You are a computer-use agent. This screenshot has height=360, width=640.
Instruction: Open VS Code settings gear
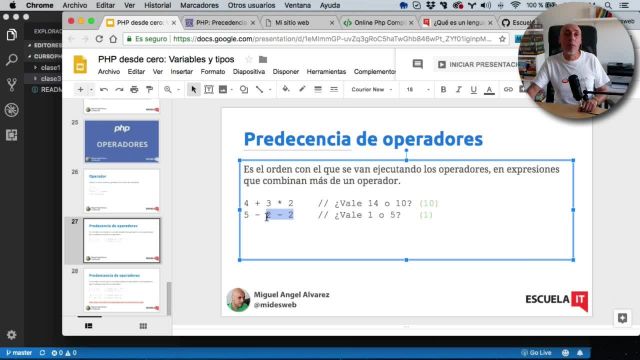11,335
